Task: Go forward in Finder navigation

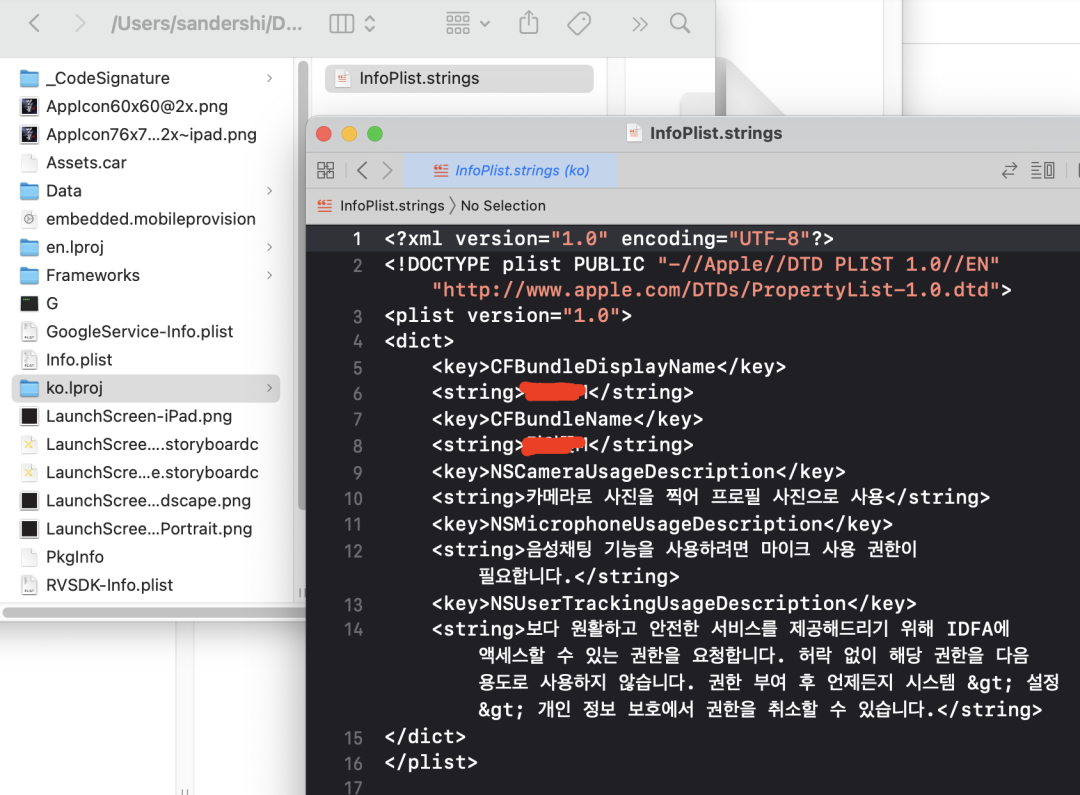Action: 80,23
